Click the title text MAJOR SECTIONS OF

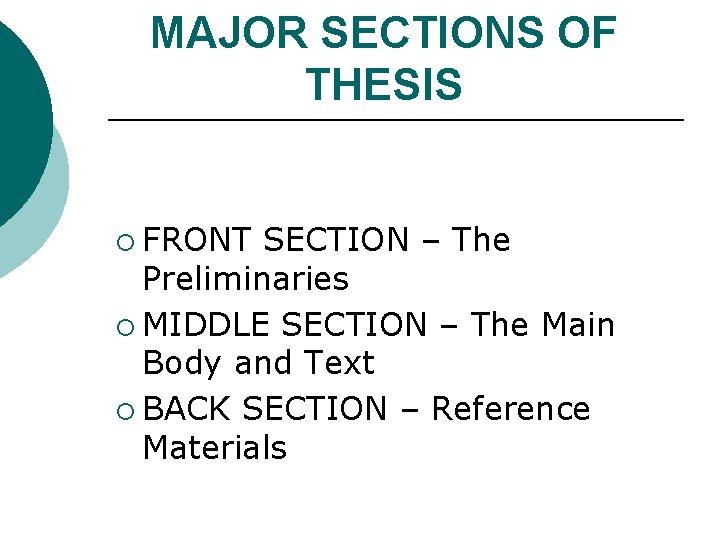(384, 32)
